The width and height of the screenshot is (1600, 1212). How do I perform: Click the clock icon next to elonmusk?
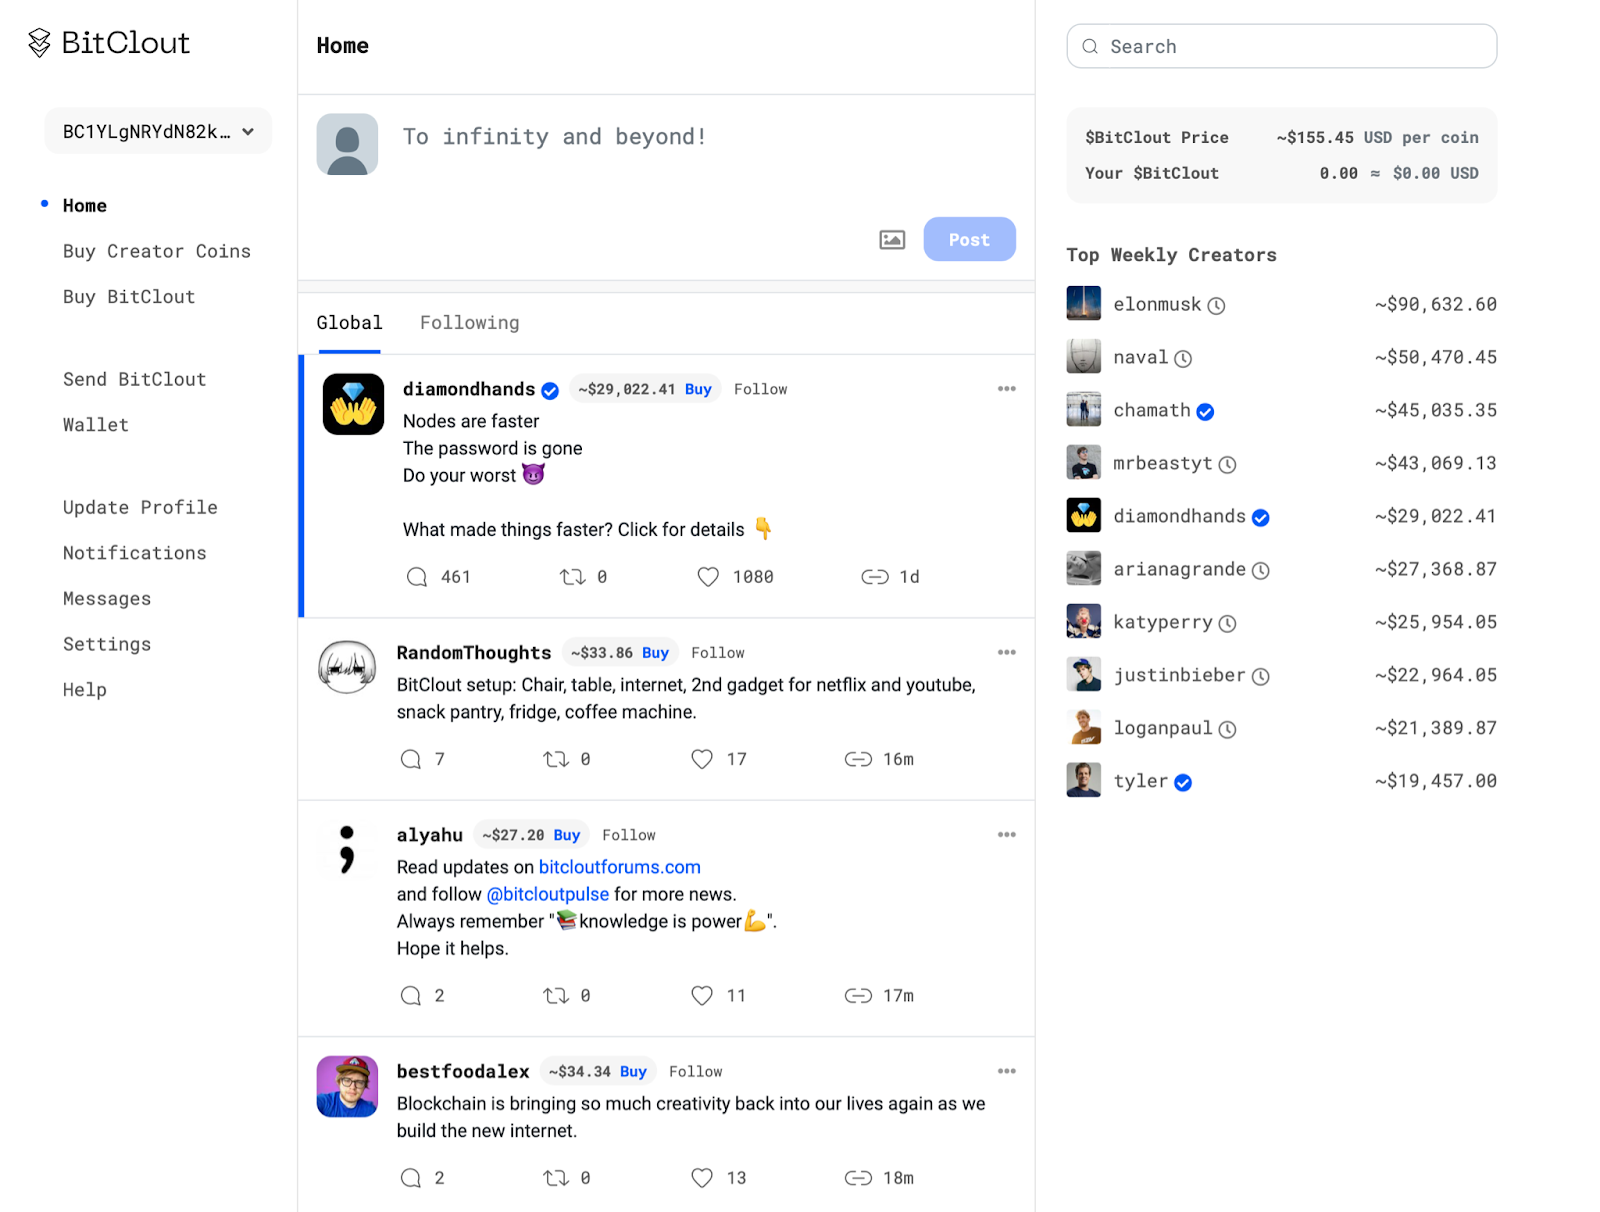pos(1216,306)
